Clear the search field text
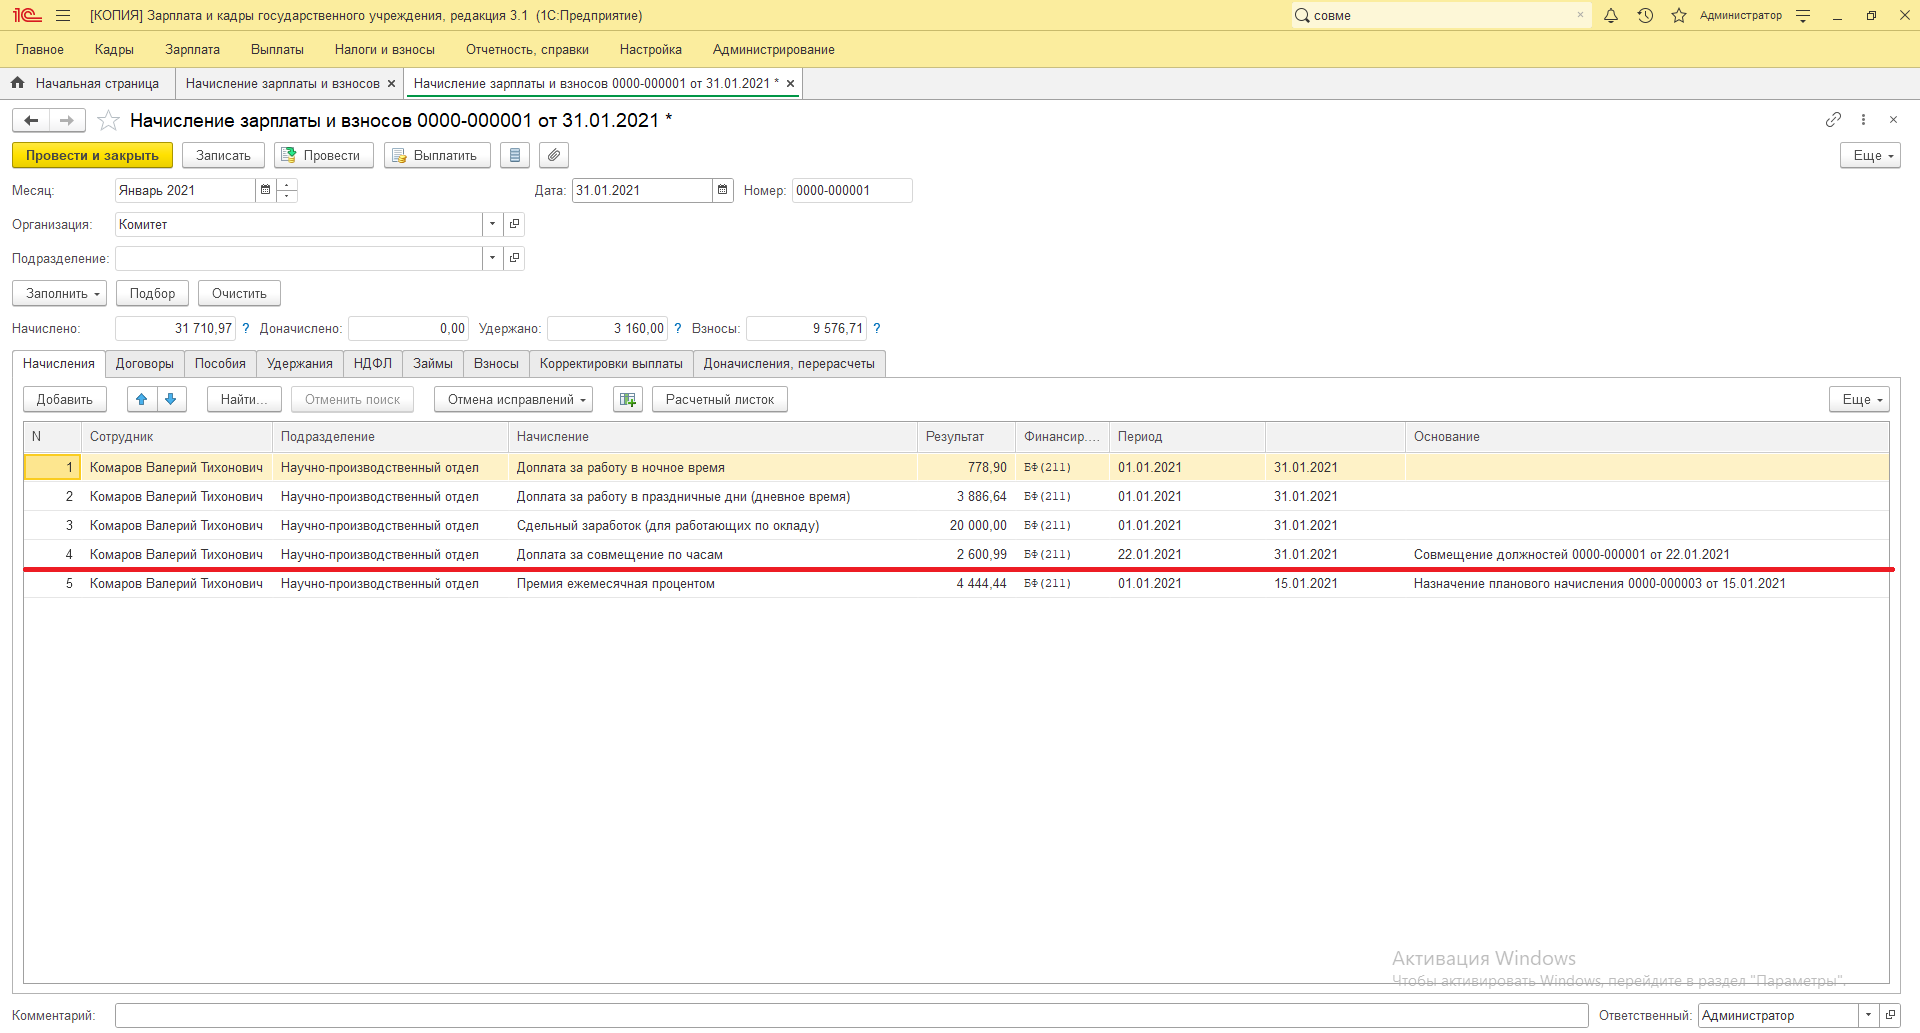The width and height of the screenshot is (1920, 1033). click(1580, 15)
